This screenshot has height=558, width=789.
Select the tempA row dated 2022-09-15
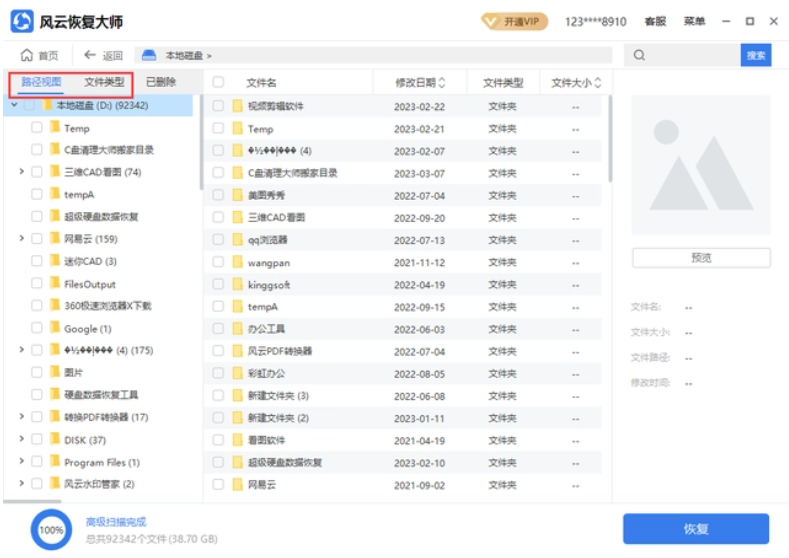[403, 306]
